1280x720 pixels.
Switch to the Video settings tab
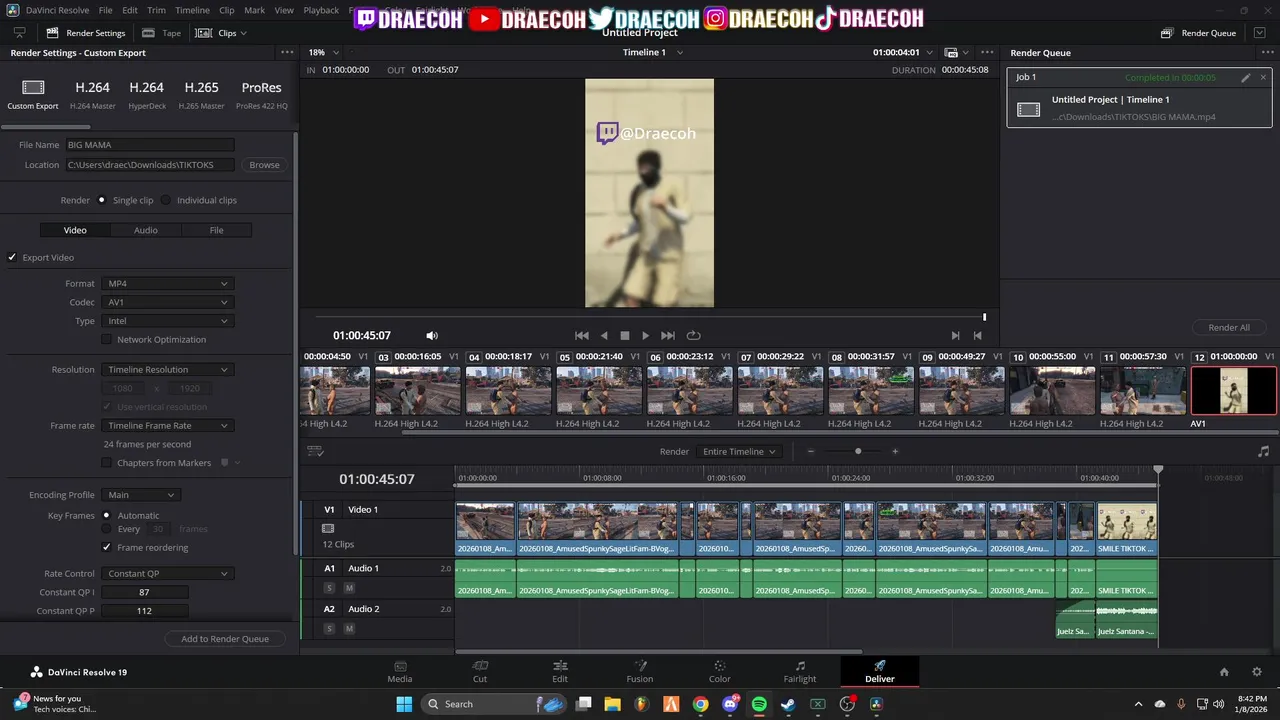(75, 230)
